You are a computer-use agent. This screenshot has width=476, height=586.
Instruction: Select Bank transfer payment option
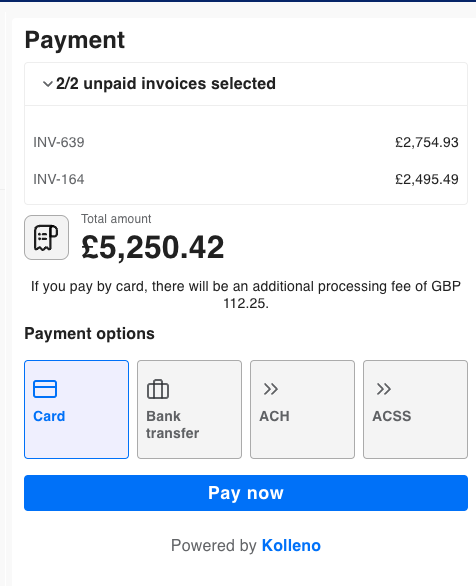[x=189, y=409]
